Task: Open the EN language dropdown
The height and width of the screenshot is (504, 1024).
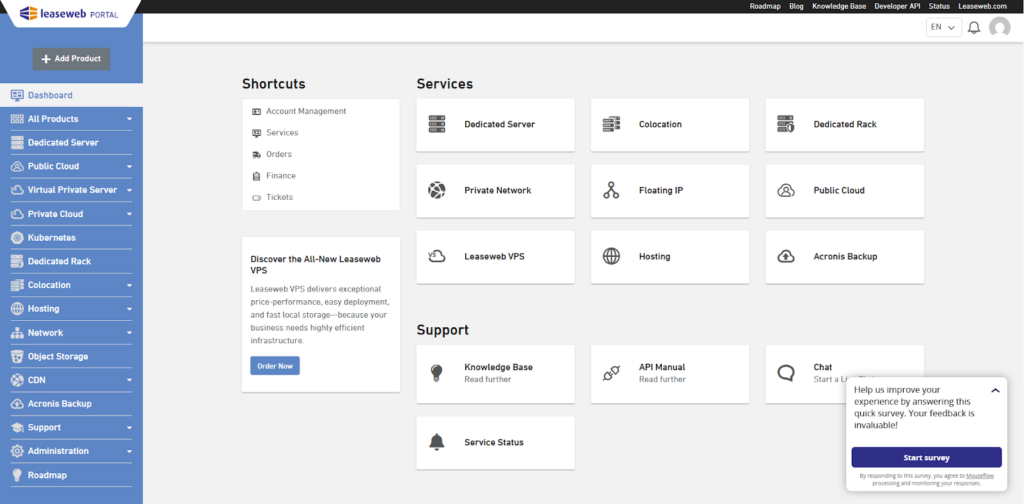Action: (944, 27)
